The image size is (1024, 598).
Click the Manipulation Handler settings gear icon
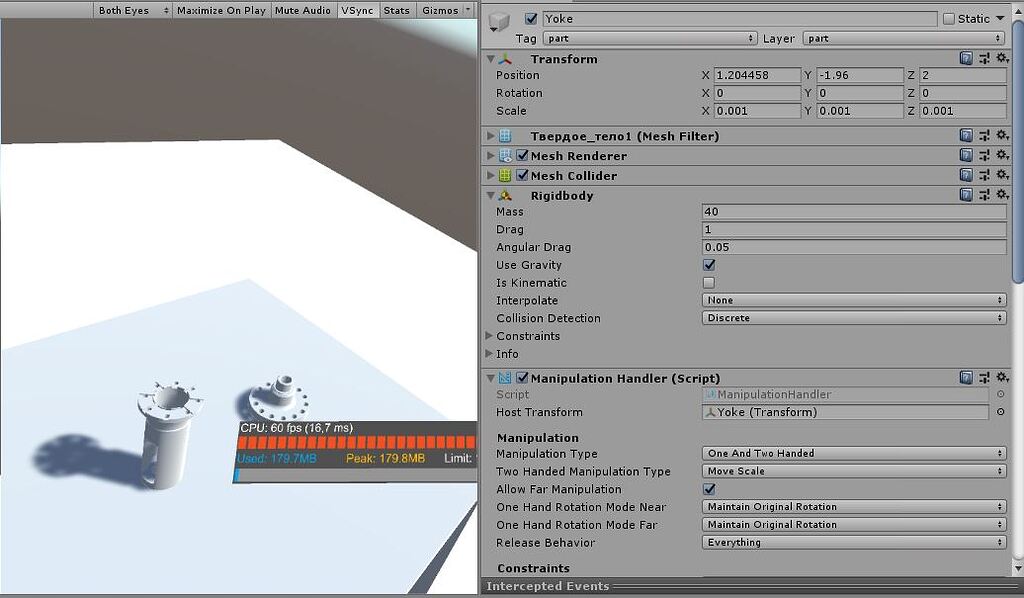[x=1004, y=378]
